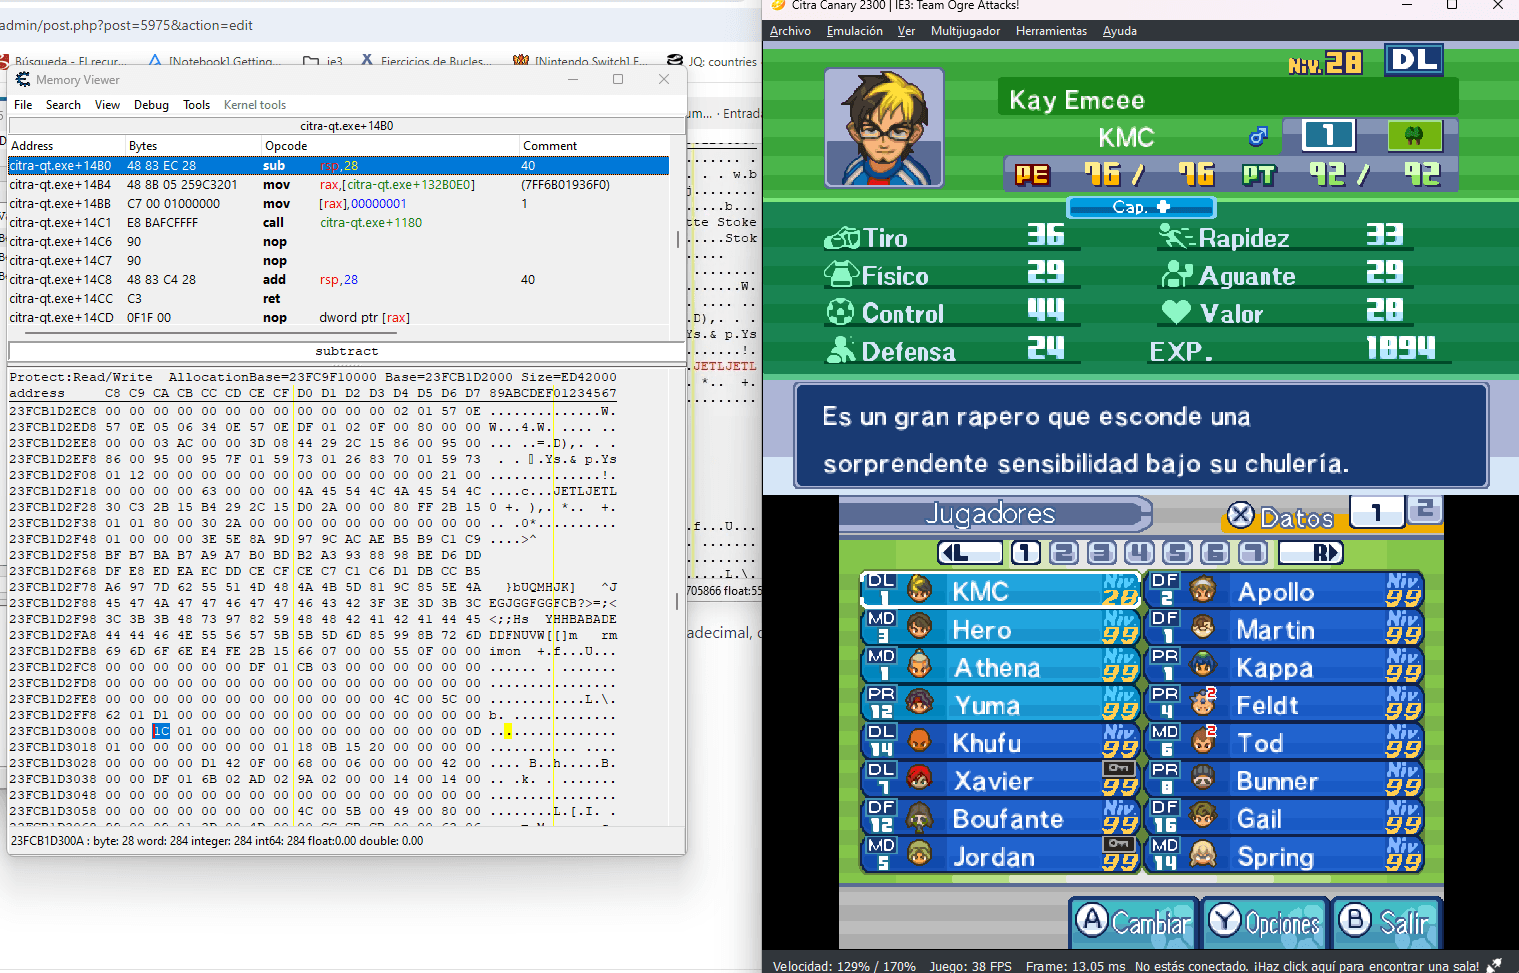The width and height of the screenshot is (1519, 973).
Task: Switch to Datos page 2 tab
Action: tap(1425, 510)
